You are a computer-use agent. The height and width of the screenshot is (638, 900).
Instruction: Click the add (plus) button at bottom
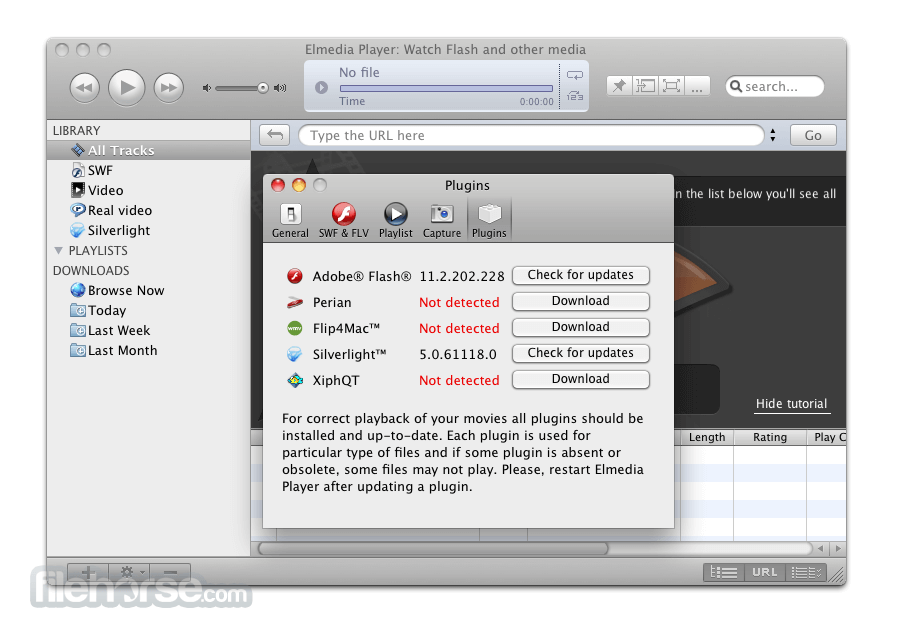pyautogui.click(x=88, y=572)
